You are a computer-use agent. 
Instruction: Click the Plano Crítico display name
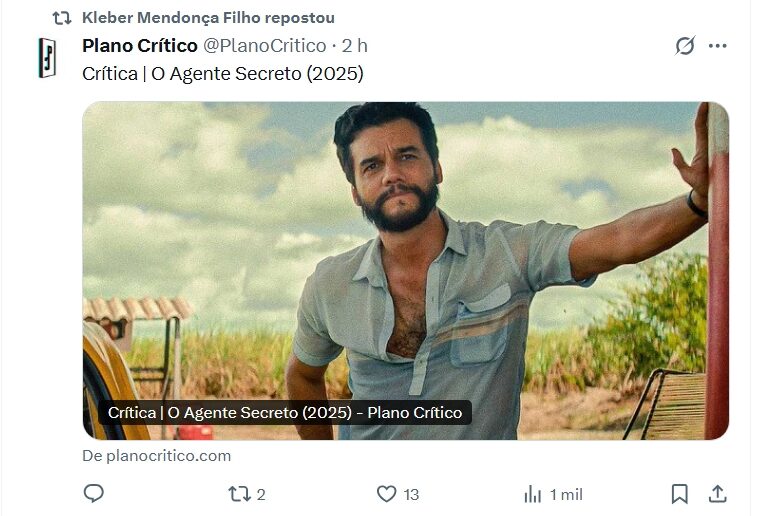pyautogui.click(x=139, y=46)
